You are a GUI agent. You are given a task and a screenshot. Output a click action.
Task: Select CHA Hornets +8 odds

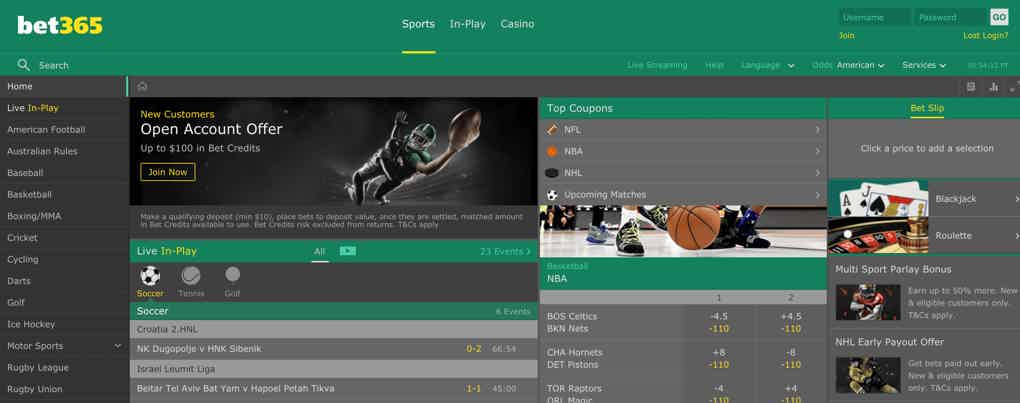(719, 358)
